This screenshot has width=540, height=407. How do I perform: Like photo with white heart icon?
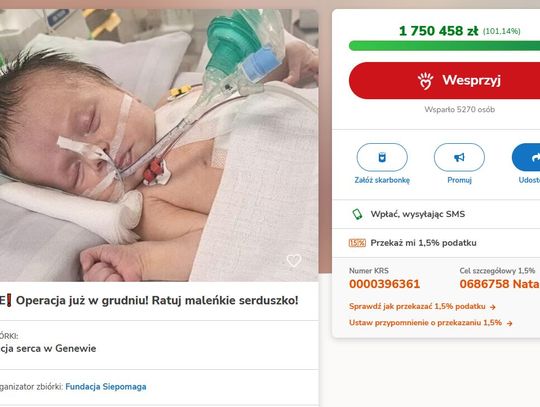[294, 261]
